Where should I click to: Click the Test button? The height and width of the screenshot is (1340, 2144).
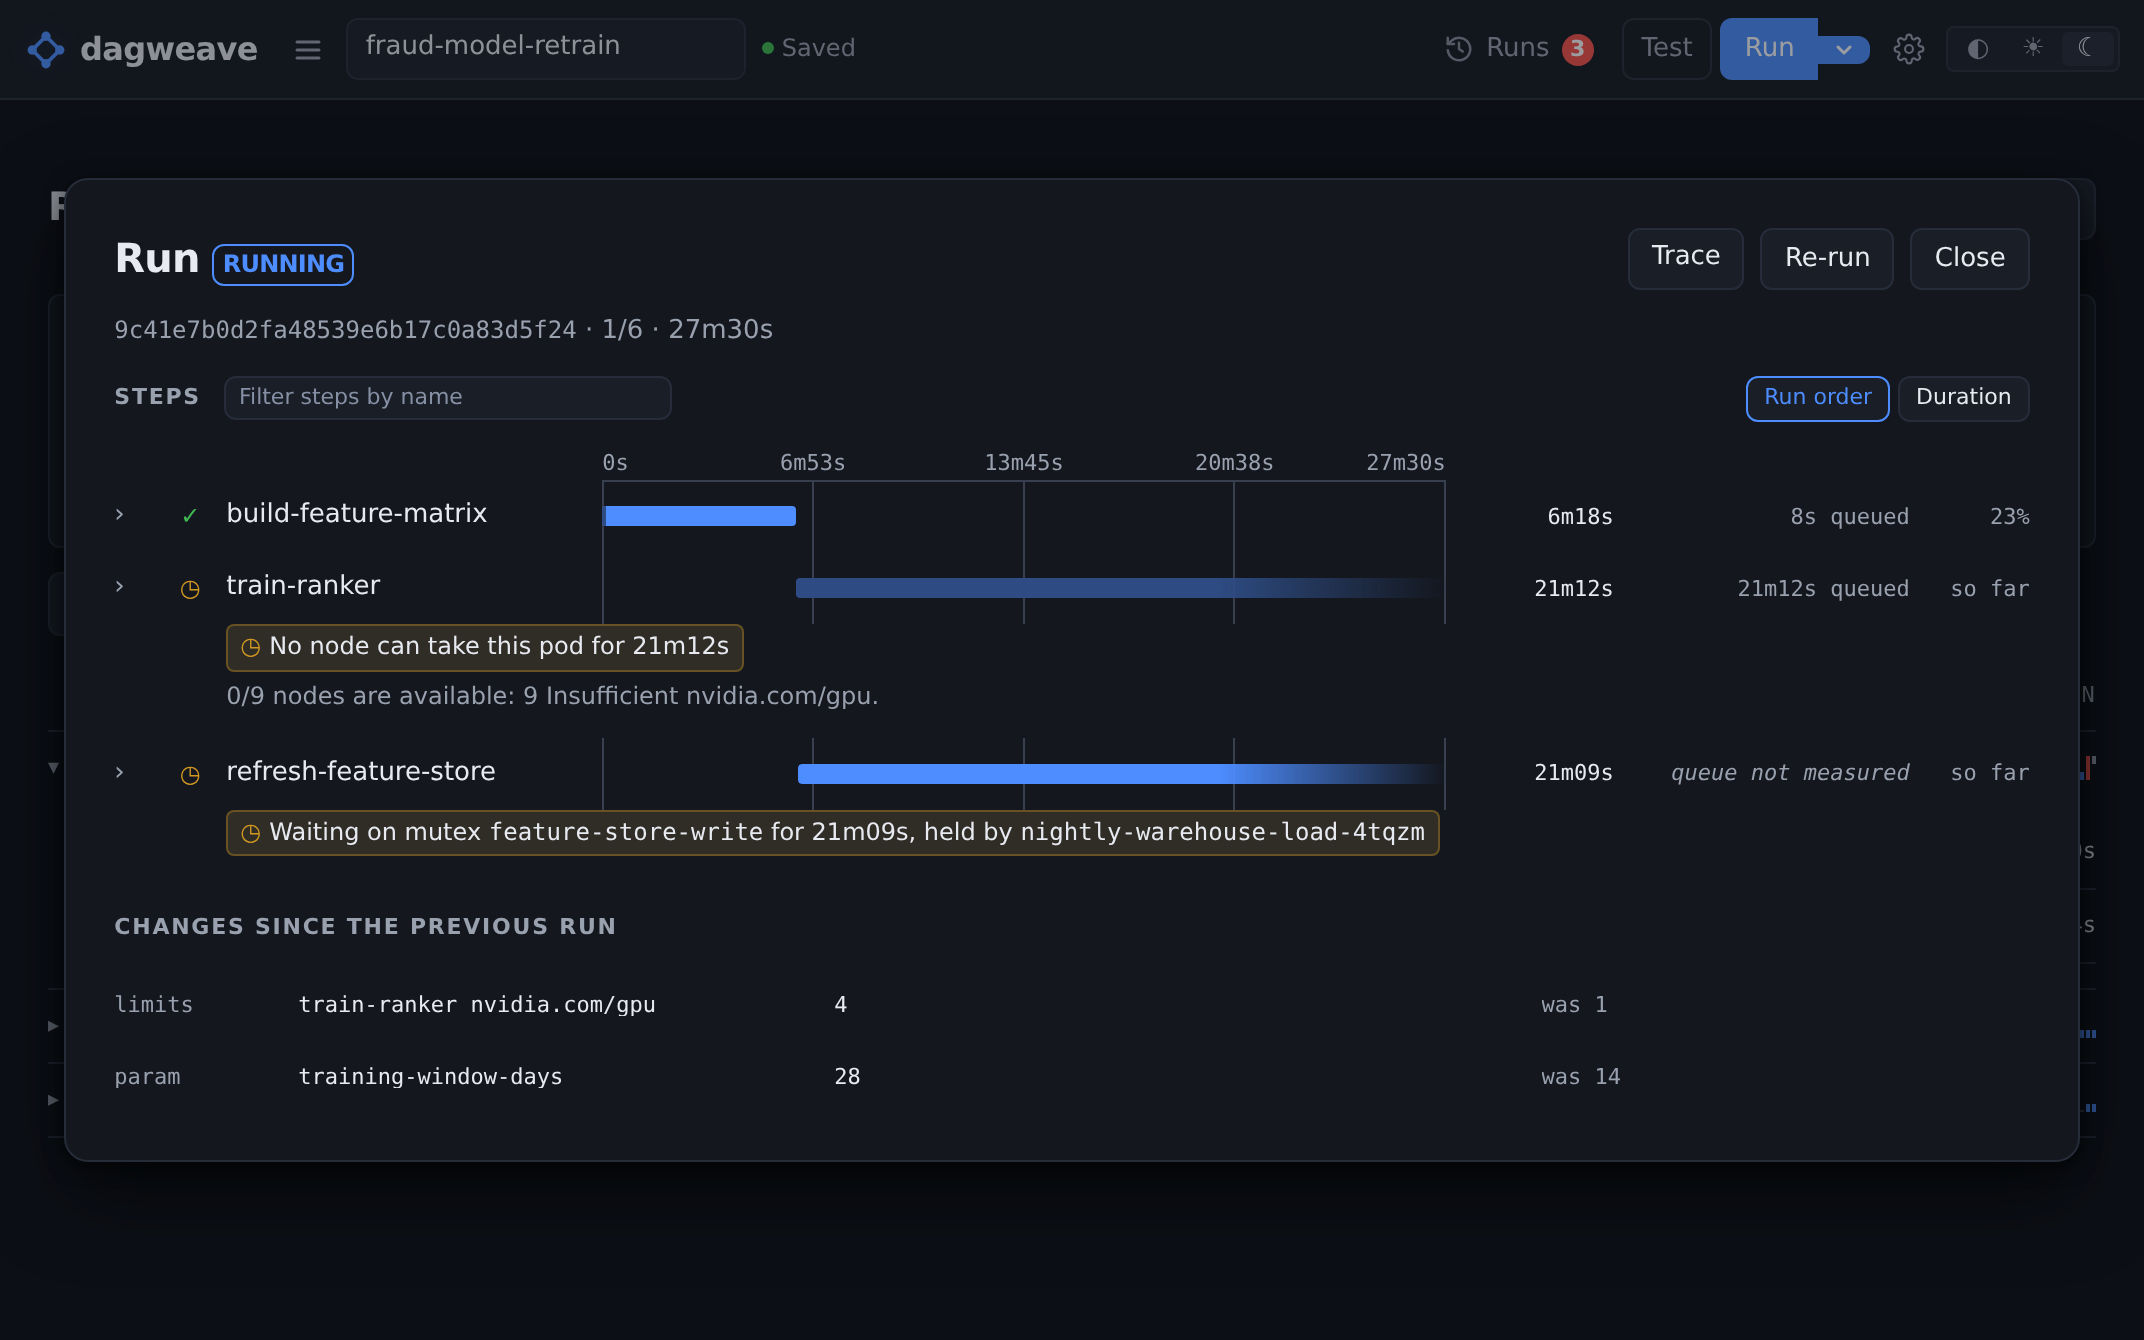[1666, 48]
